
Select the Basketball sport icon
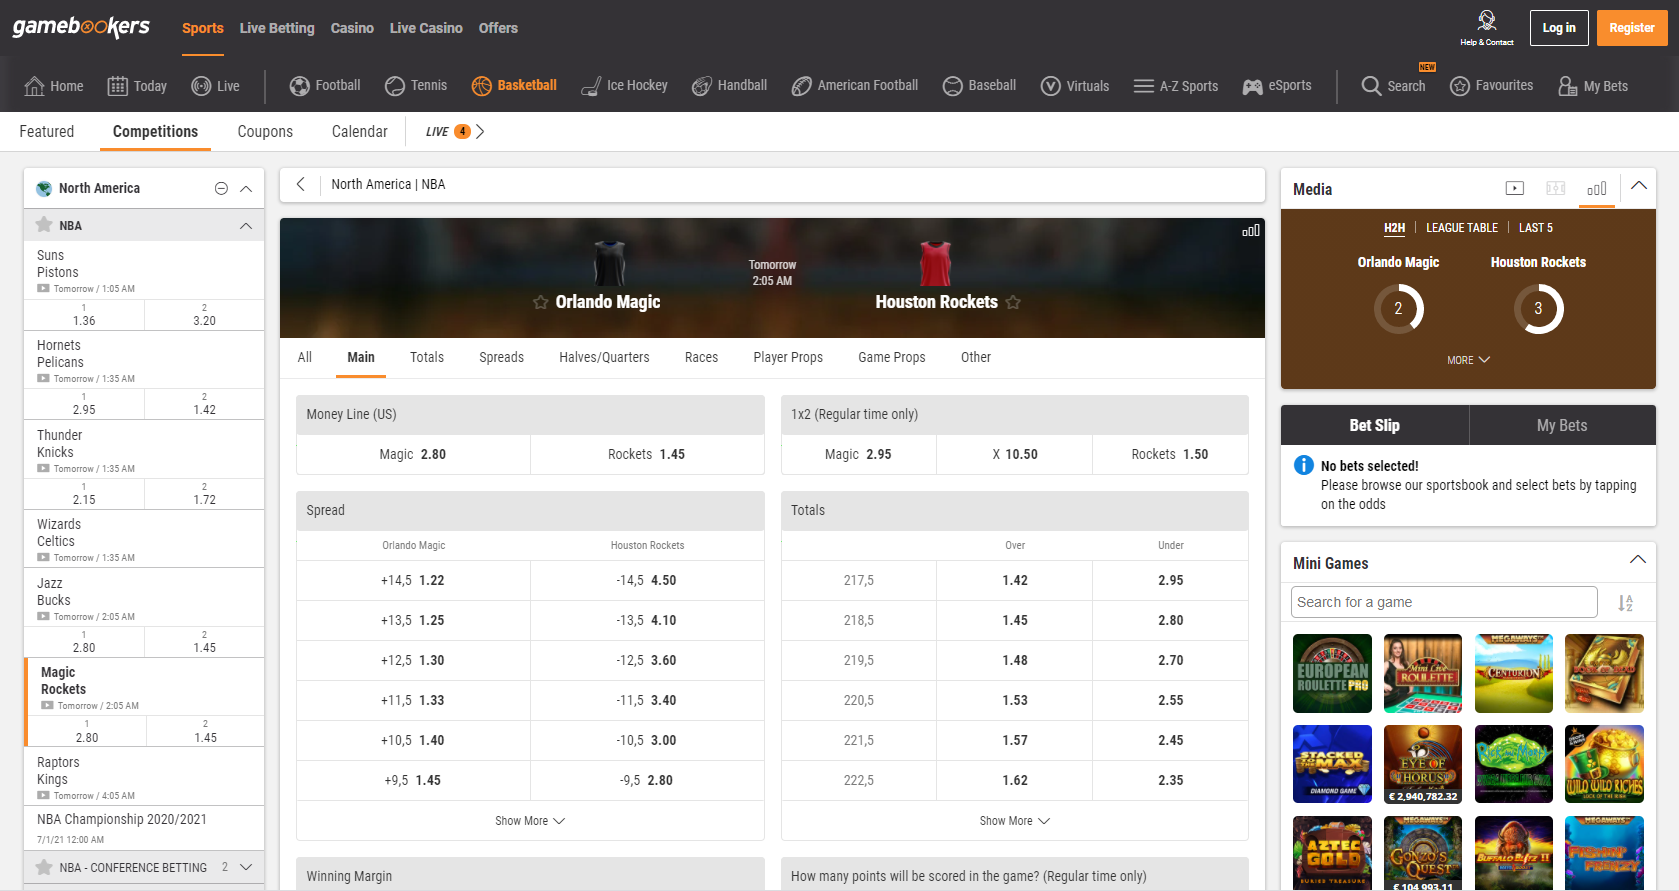482,86
